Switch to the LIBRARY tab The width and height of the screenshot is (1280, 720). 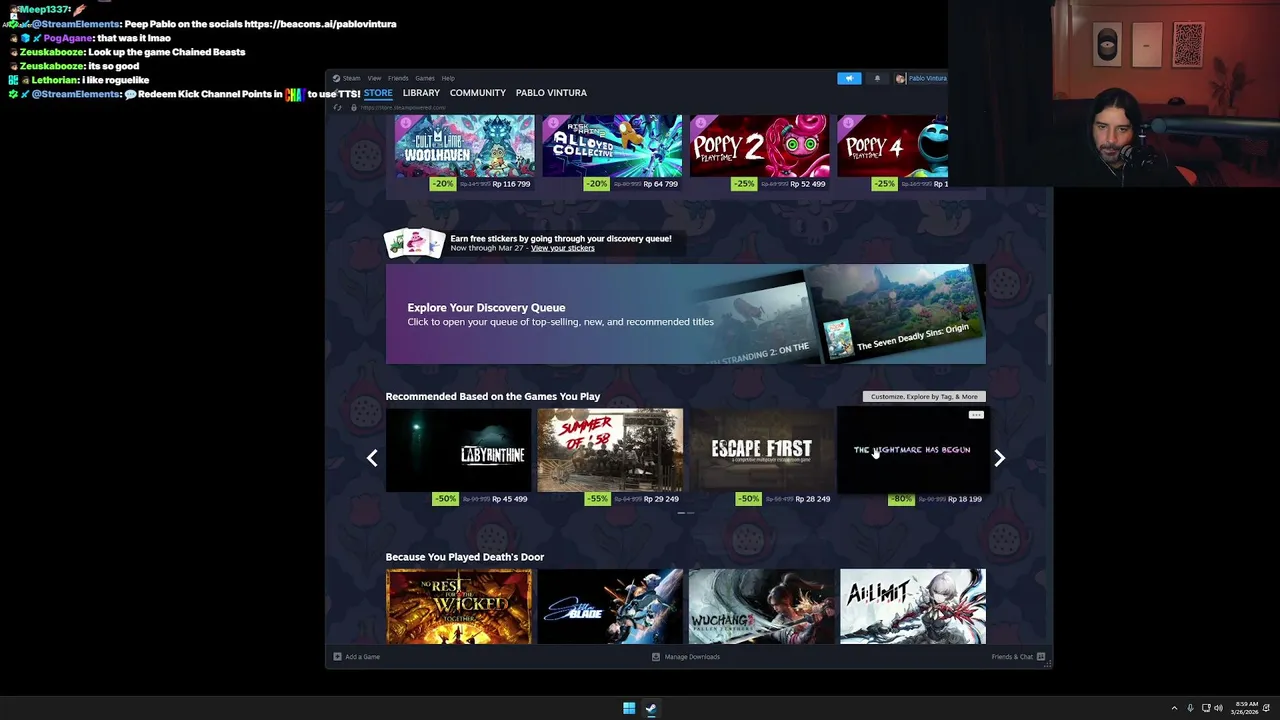coord(421,93)
